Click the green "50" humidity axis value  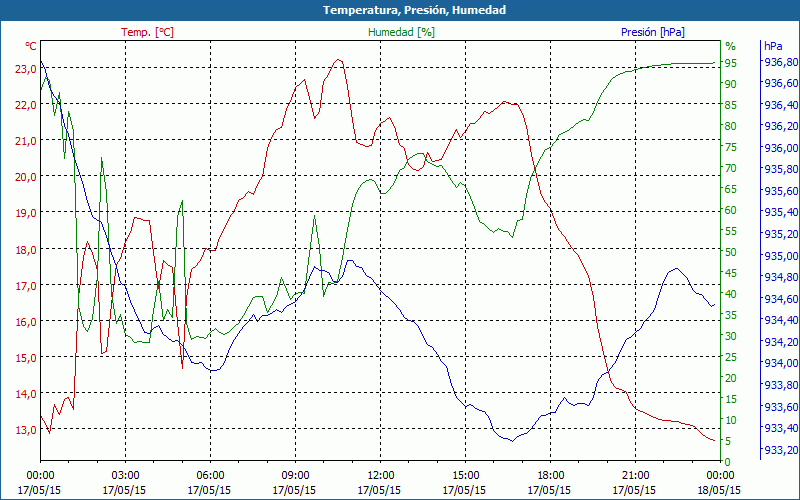731,253
